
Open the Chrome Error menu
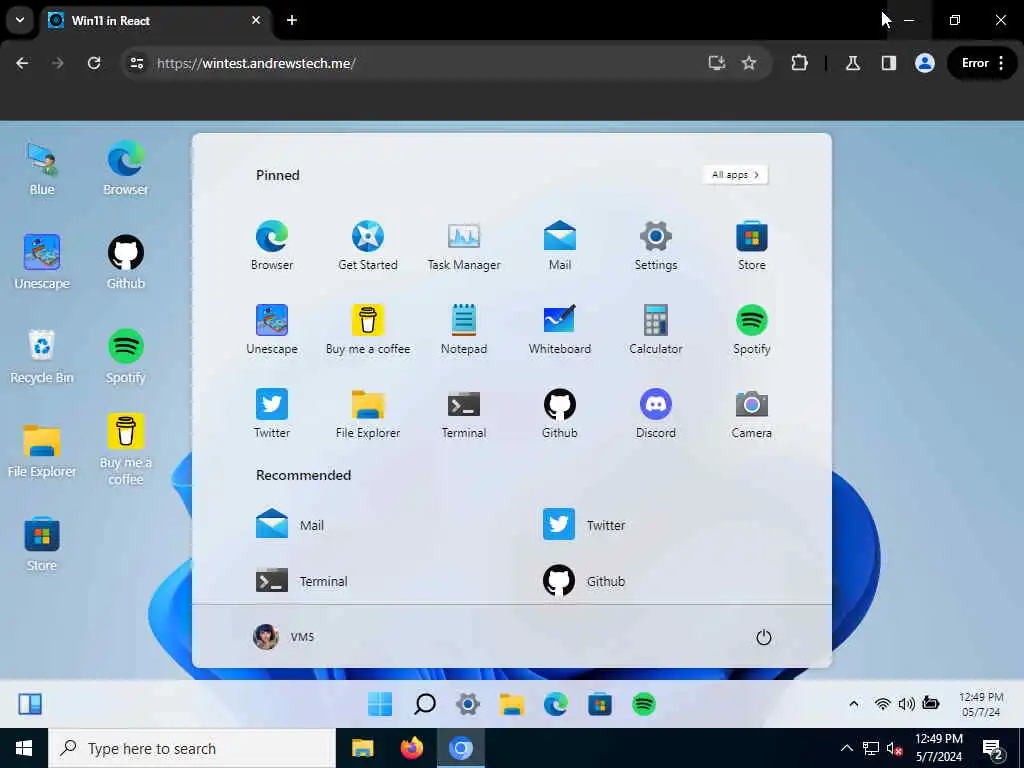tap(983, 63)
